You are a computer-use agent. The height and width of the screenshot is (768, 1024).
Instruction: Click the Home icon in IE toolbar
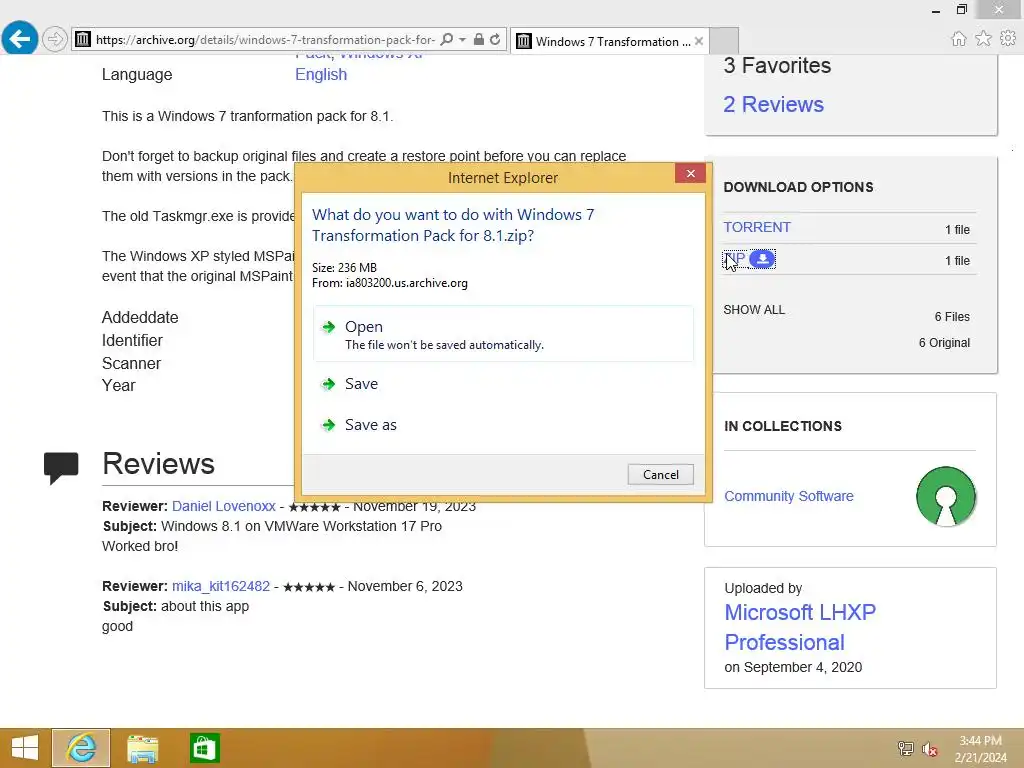tap(958, 39)
